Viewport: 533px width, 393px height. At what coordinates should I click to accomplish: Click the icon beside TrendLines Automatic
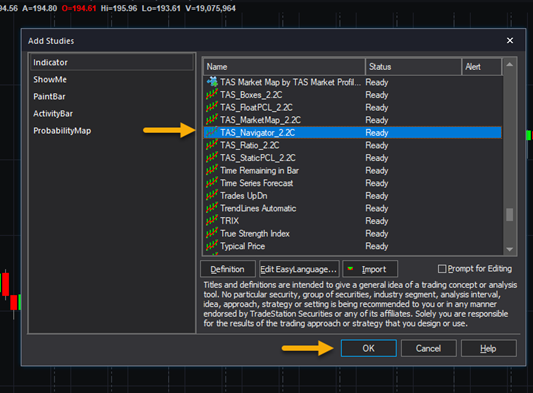point(212,208)
